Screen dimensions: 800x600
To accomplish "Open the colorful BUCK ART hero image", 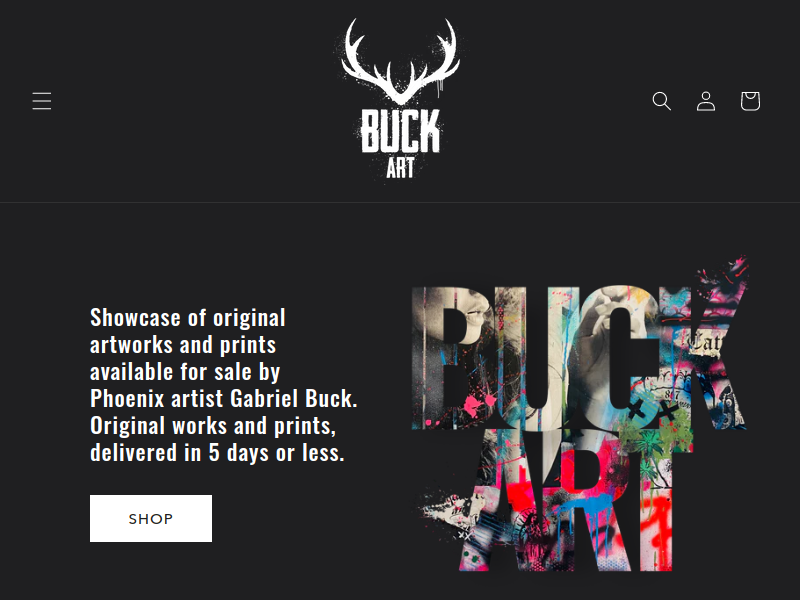I will [581, 413].
